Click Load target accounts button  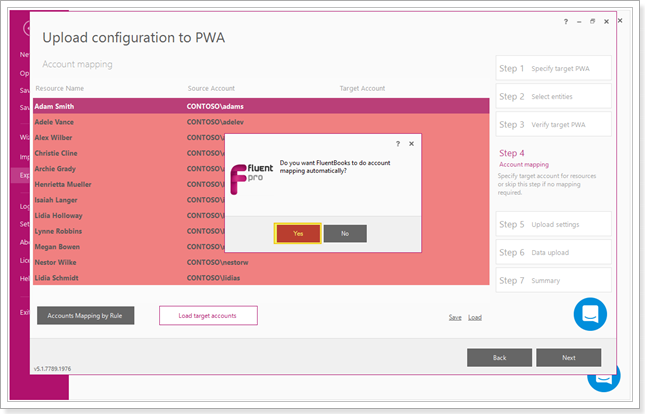coord(208,315)
